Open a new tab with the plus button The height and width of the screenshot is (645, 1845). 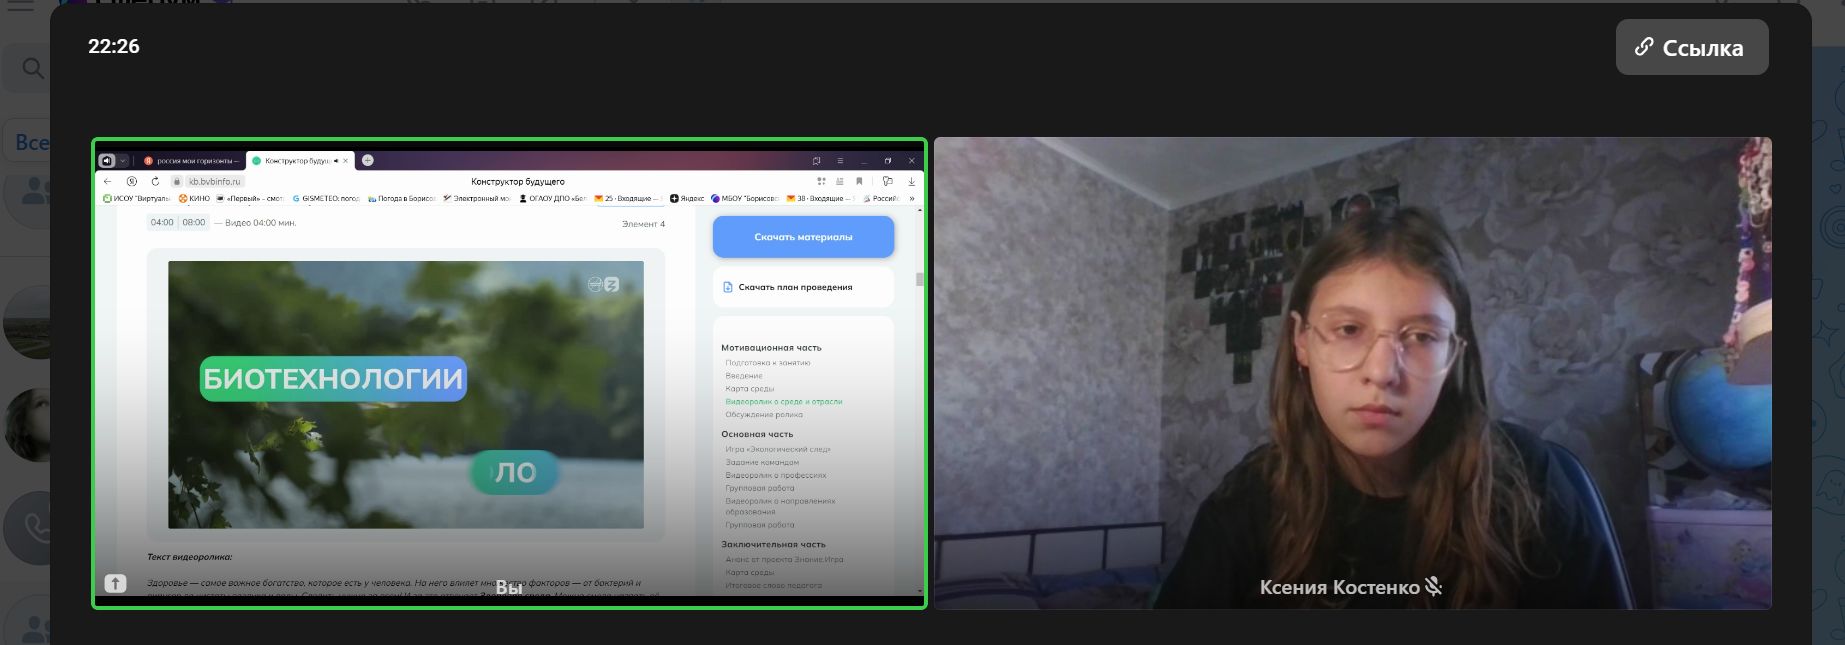(367, 160)
